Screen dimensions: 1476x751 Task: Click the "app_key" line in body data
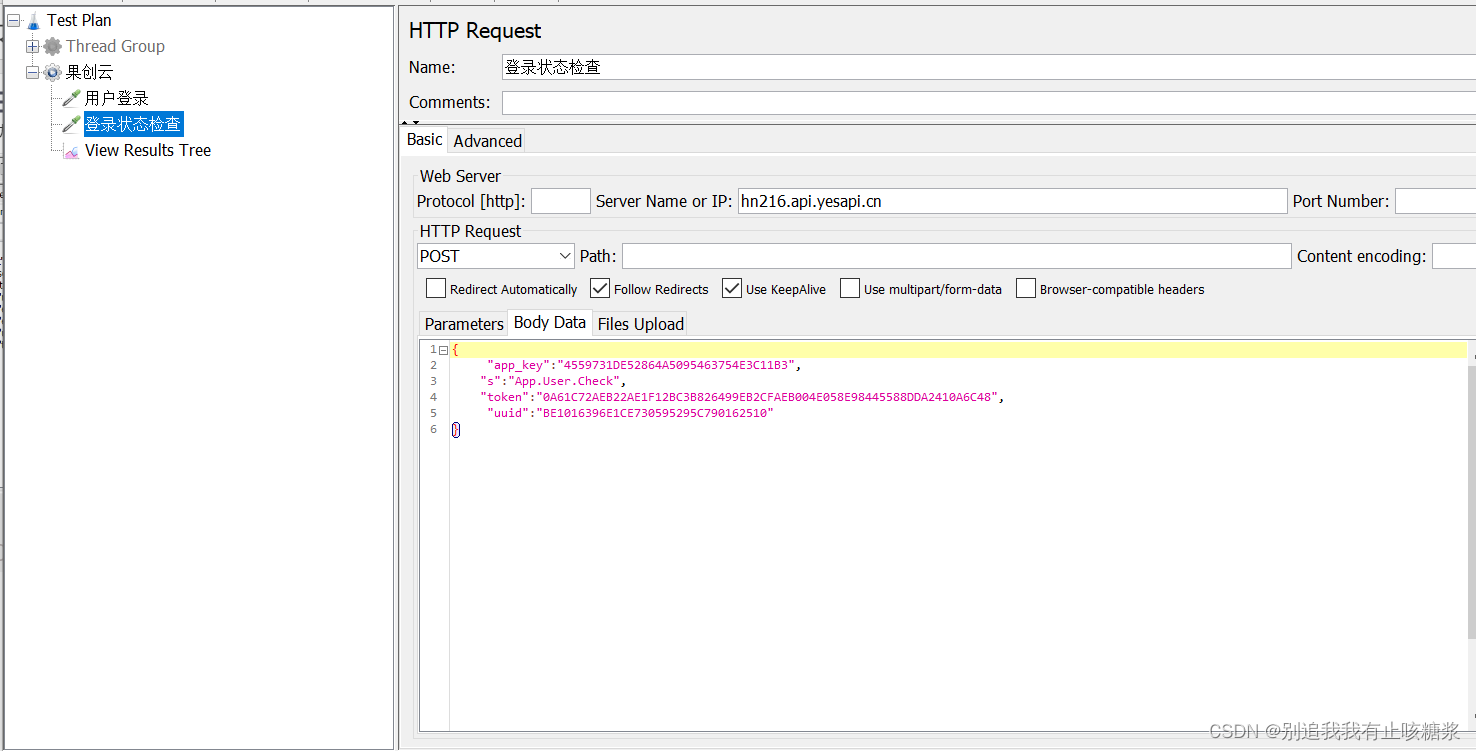point(644,365)
